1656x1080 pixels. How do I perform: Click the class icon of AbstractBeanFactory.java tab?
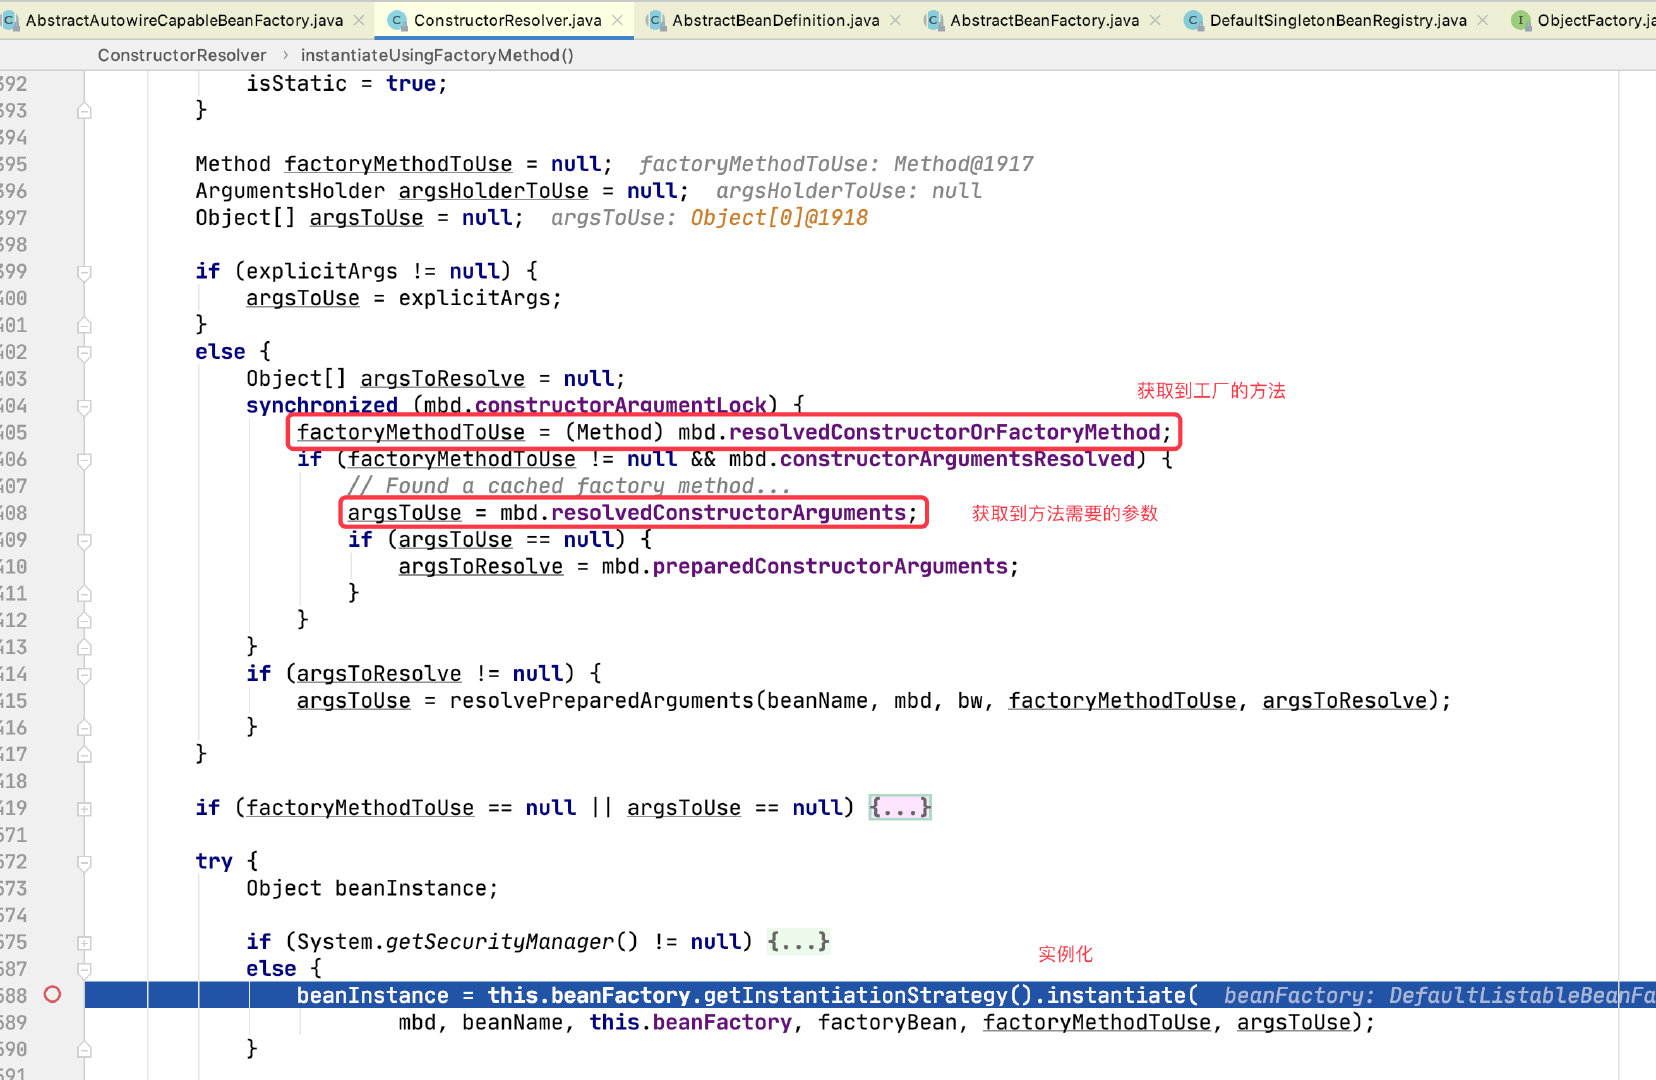(933, 20)
